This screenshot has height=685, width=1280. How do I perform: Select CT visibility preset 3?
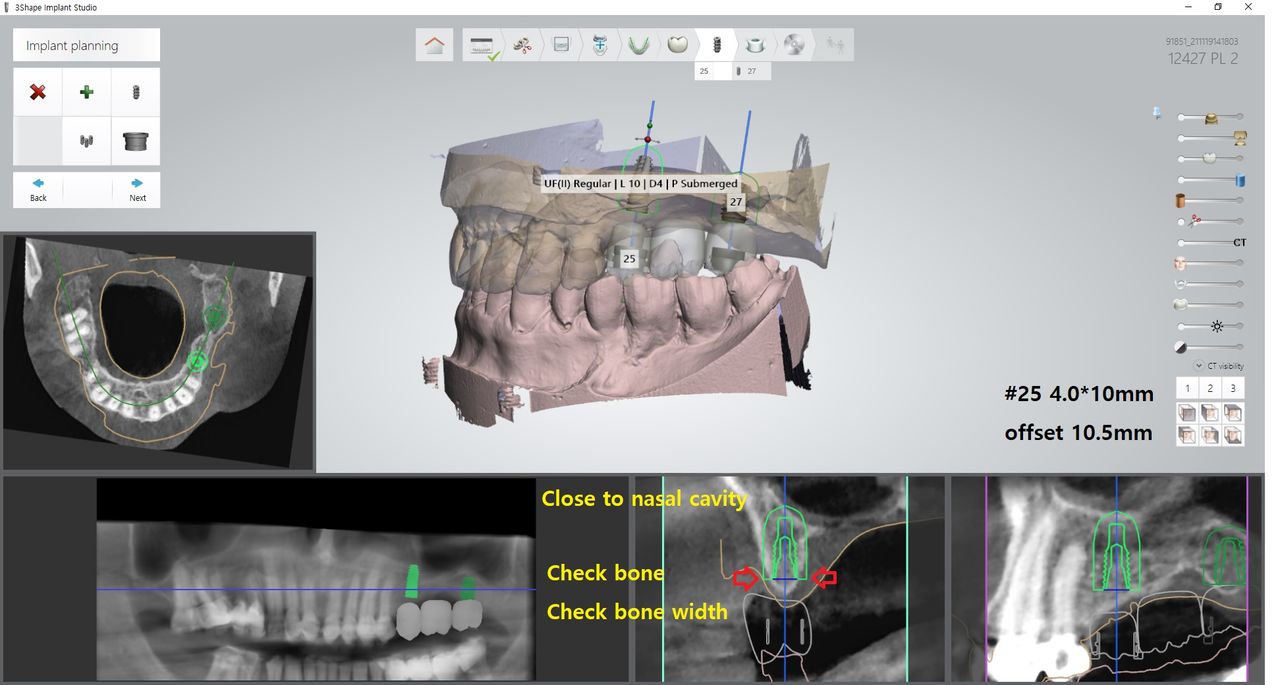[1233, 388]
